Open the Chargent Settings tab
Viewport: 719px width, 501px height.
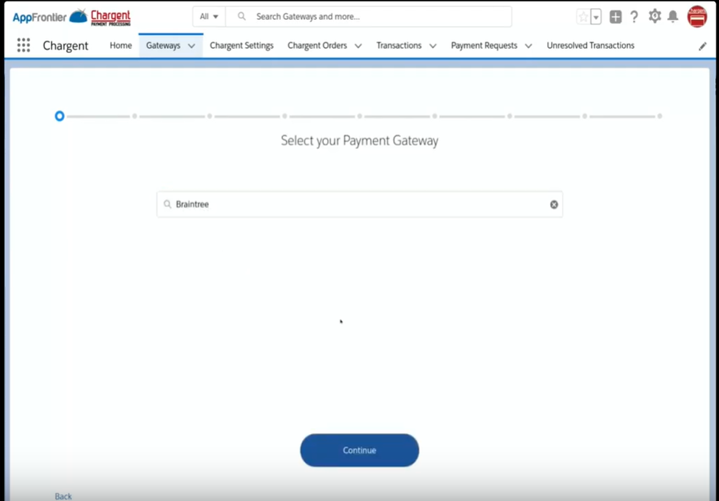click(x=241, y=46)
